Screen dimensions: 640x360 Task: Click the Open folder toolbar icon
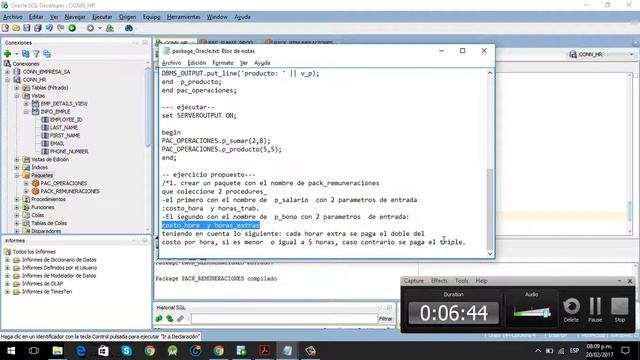pyautogui.click(x=16, y=28)
